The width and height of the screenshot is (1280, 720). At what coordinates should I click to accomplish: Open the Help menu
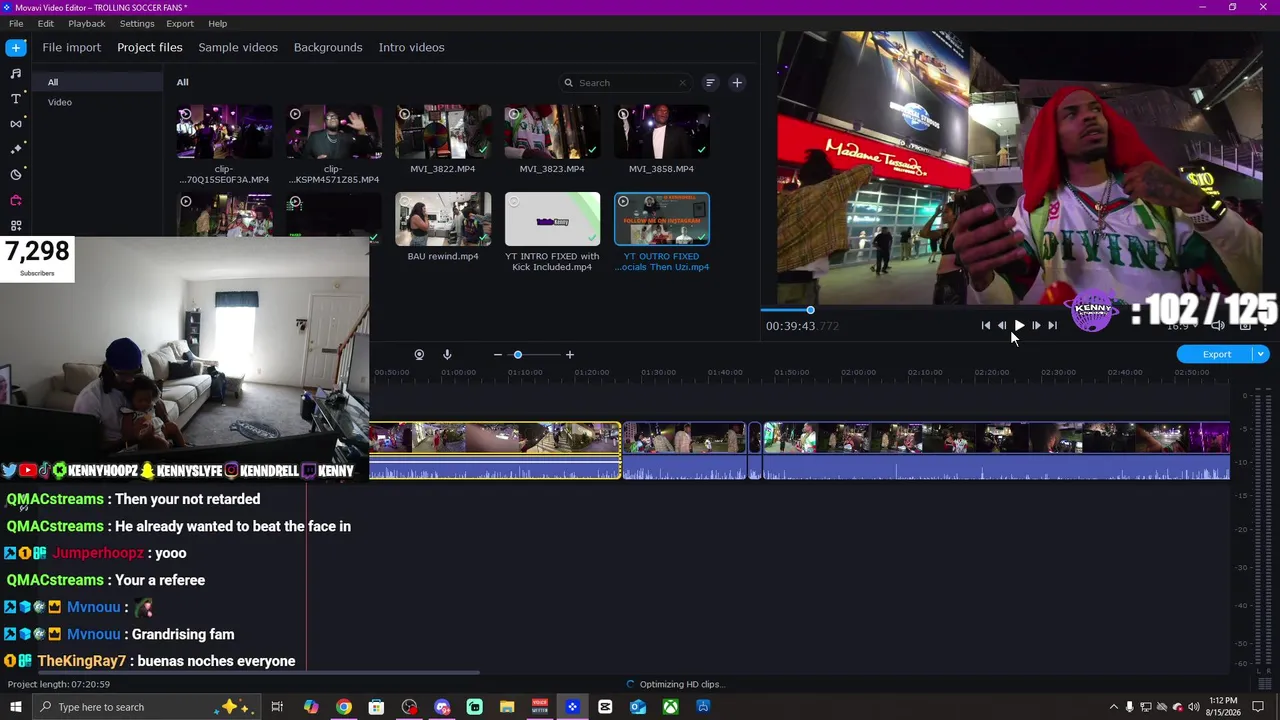tap(218, 23)
